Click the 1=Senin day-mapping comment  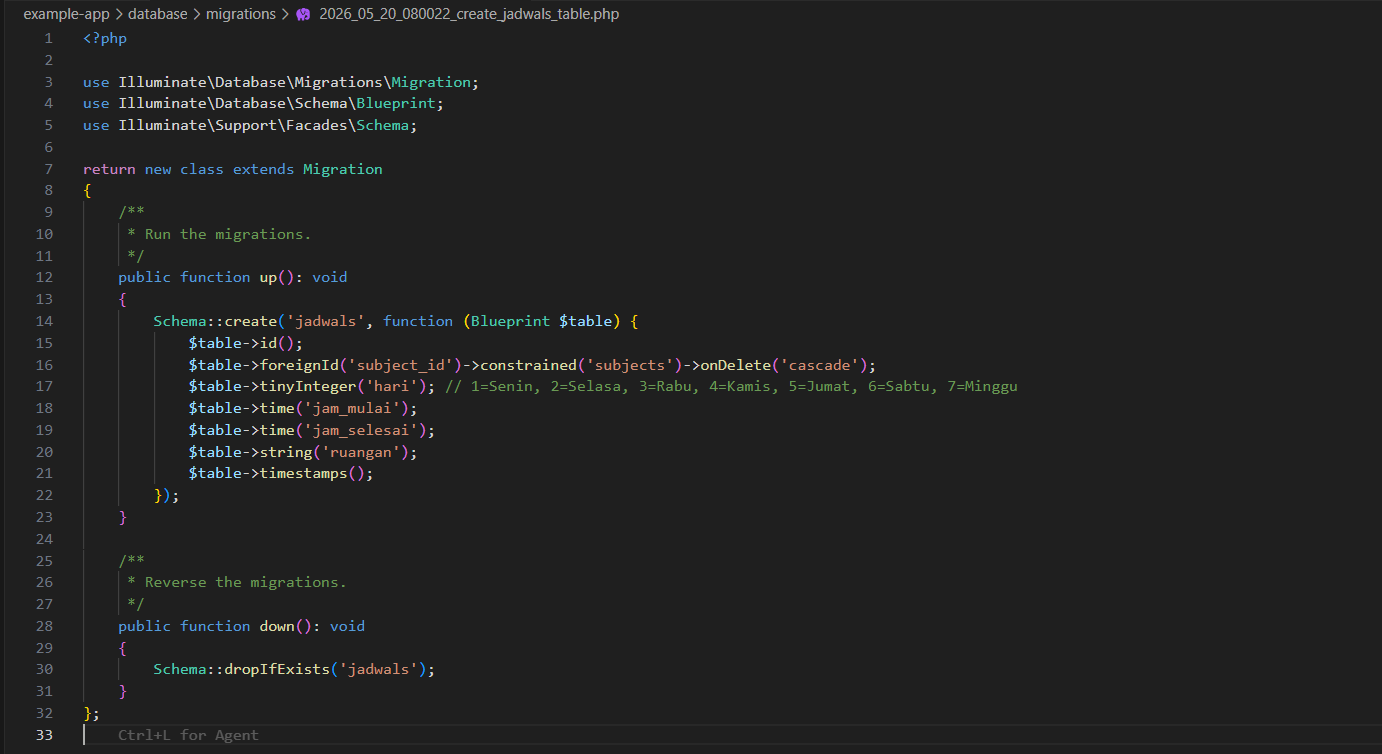[x=731, y=386]
